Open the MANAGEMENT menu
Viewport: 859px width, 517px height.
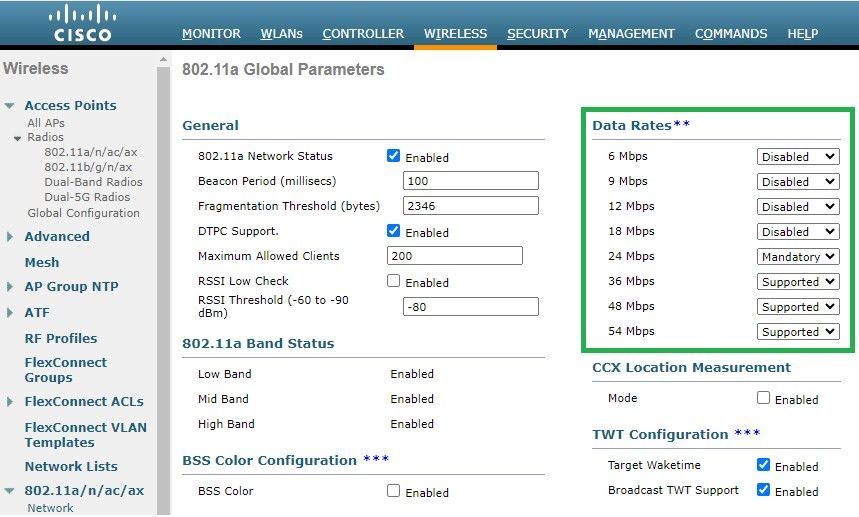[632, 34]
